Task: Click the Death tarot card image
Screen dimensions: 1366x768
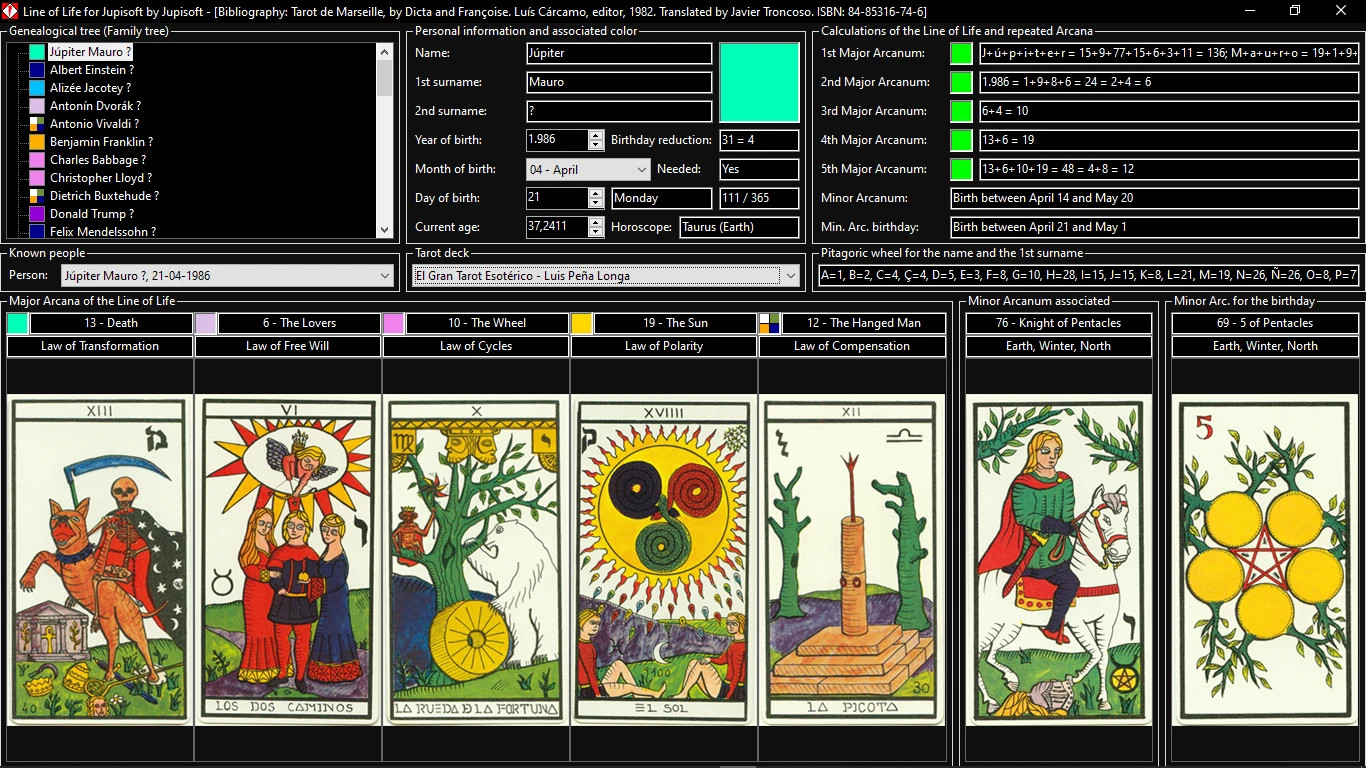Action: tap(99, 559)
